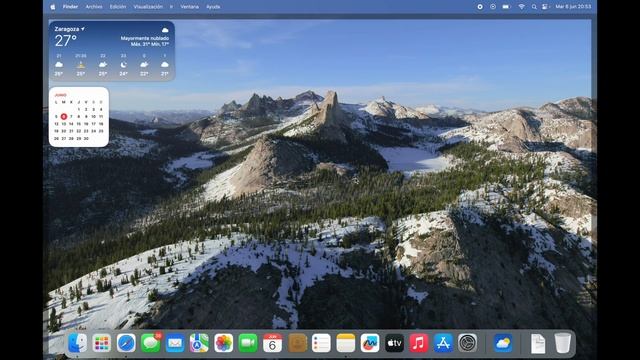Open the Trash in the Dock

point(562,343)
